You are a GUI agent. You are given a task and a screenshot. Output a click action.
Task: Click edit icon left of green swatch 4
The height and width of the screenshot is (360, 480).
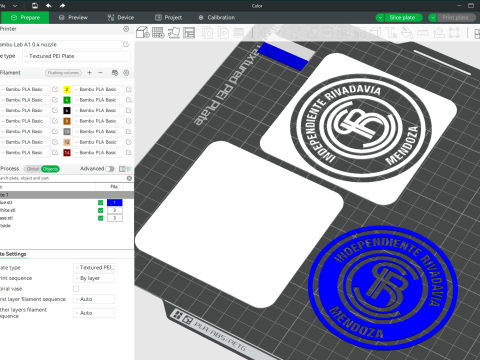coord(55,100)
